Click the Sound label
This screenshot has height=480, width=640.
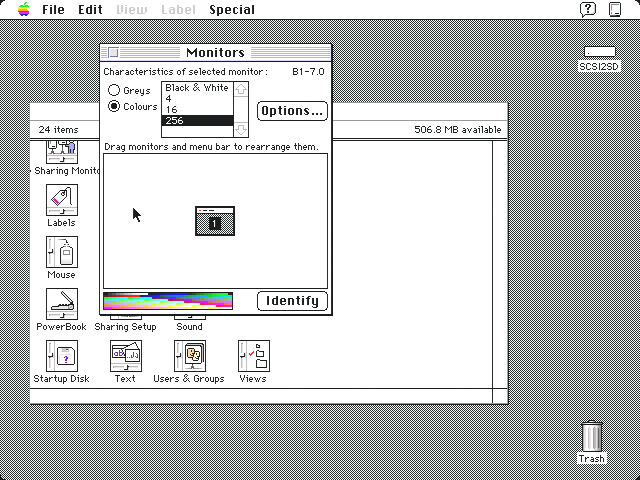pyautogui.click(x=189, y=327)
